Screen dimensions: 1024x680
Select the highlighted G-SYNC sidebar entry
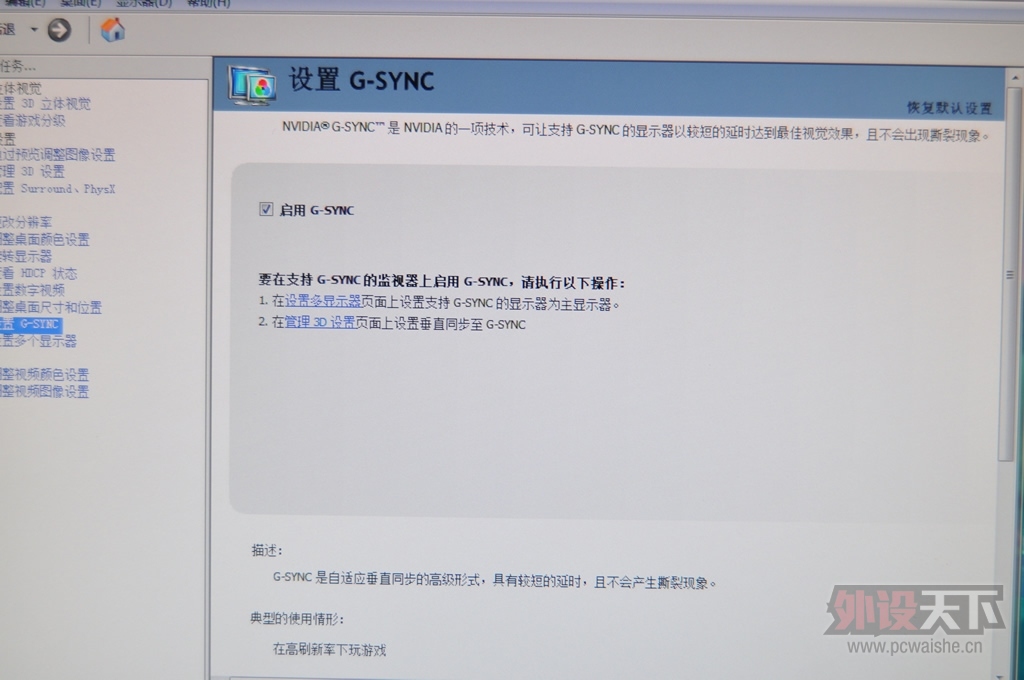coord(31,324)
